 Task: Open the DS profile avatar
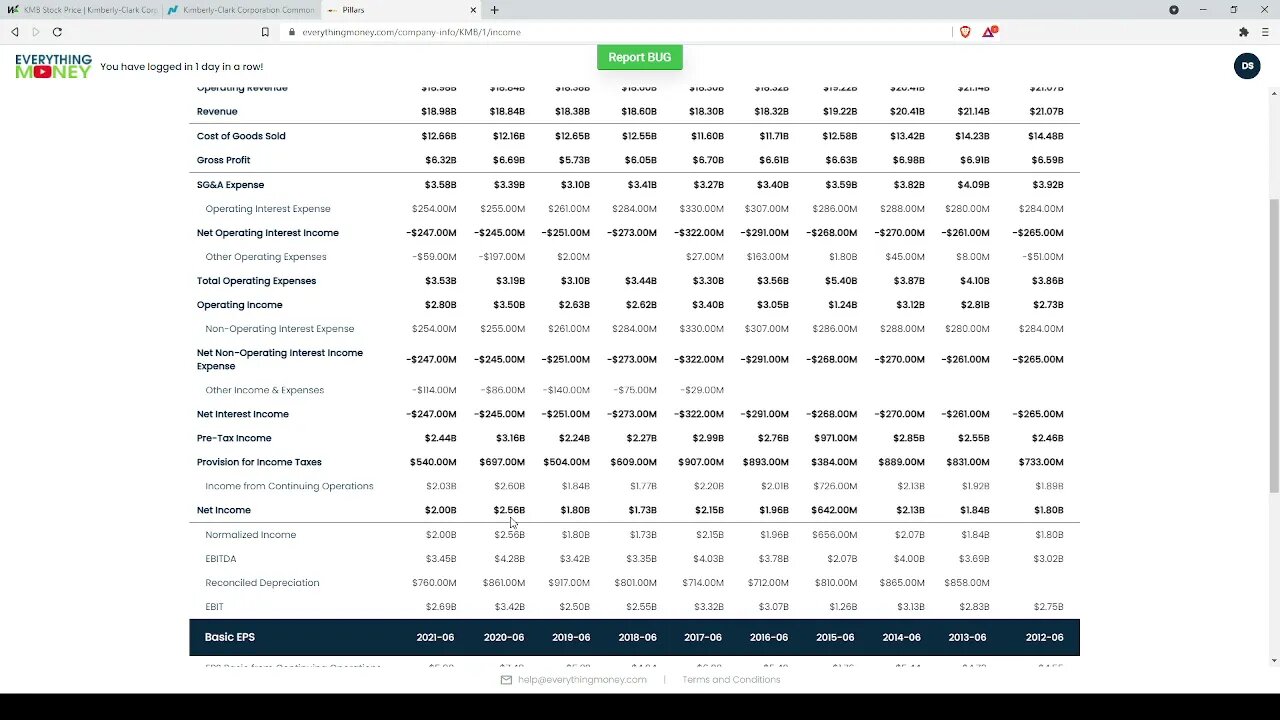pos(1247,66)
